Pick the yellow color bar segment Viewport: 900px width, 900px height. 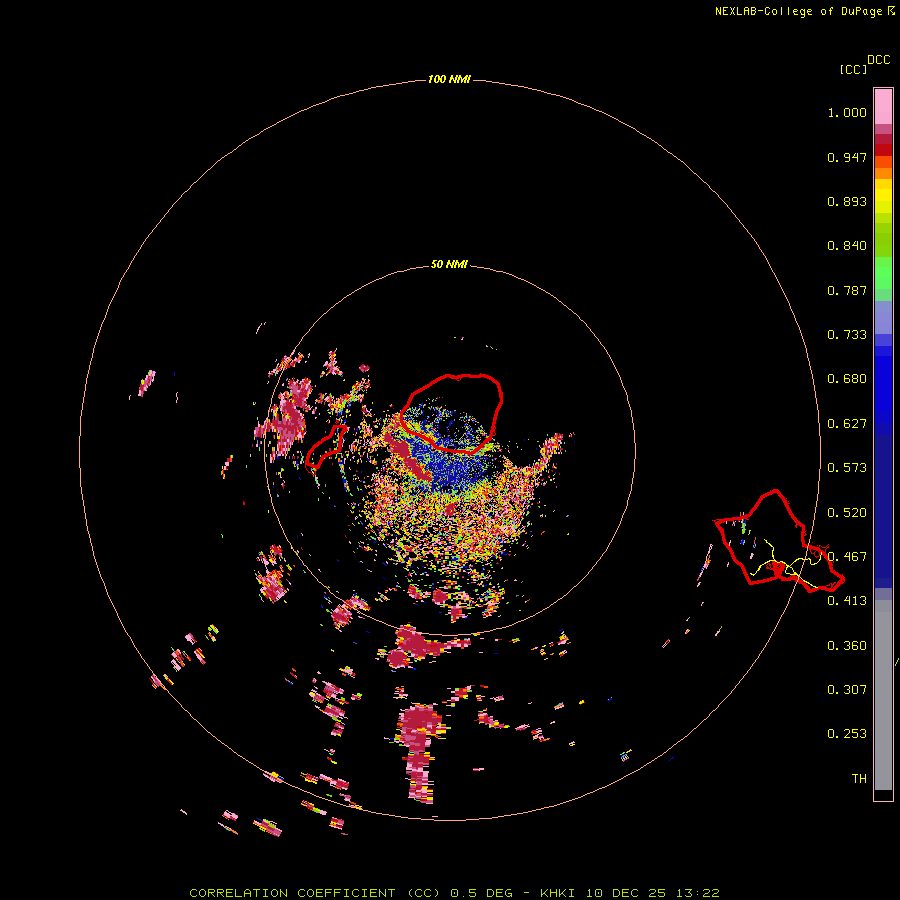[x=883, y=196]
